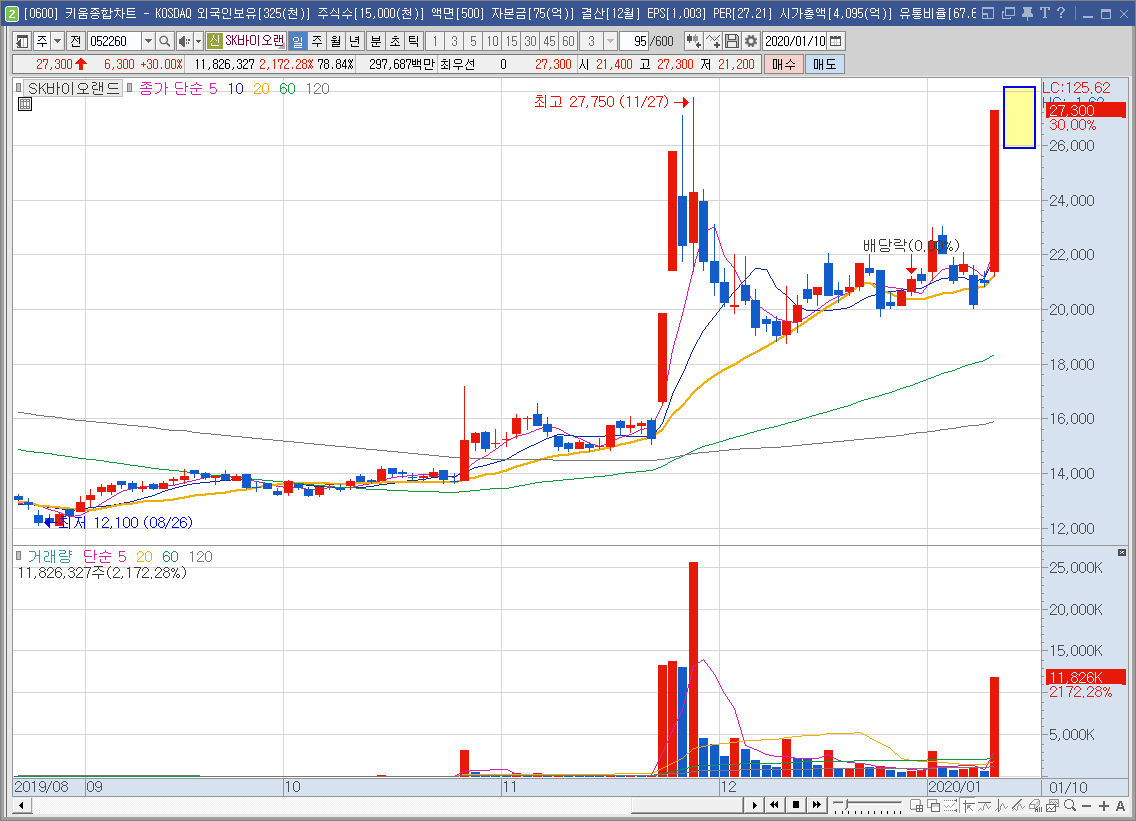The height and width of the screenshot is (821, 1136).
Task: Click the 매도 sell button
Action: 824,64
